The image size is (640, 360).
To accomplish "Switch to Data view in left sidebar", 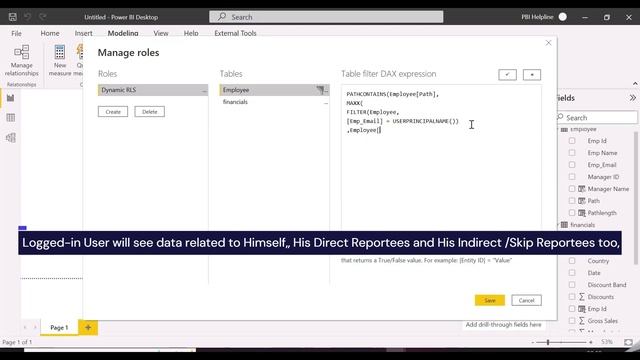I will (x=11, y=118).
